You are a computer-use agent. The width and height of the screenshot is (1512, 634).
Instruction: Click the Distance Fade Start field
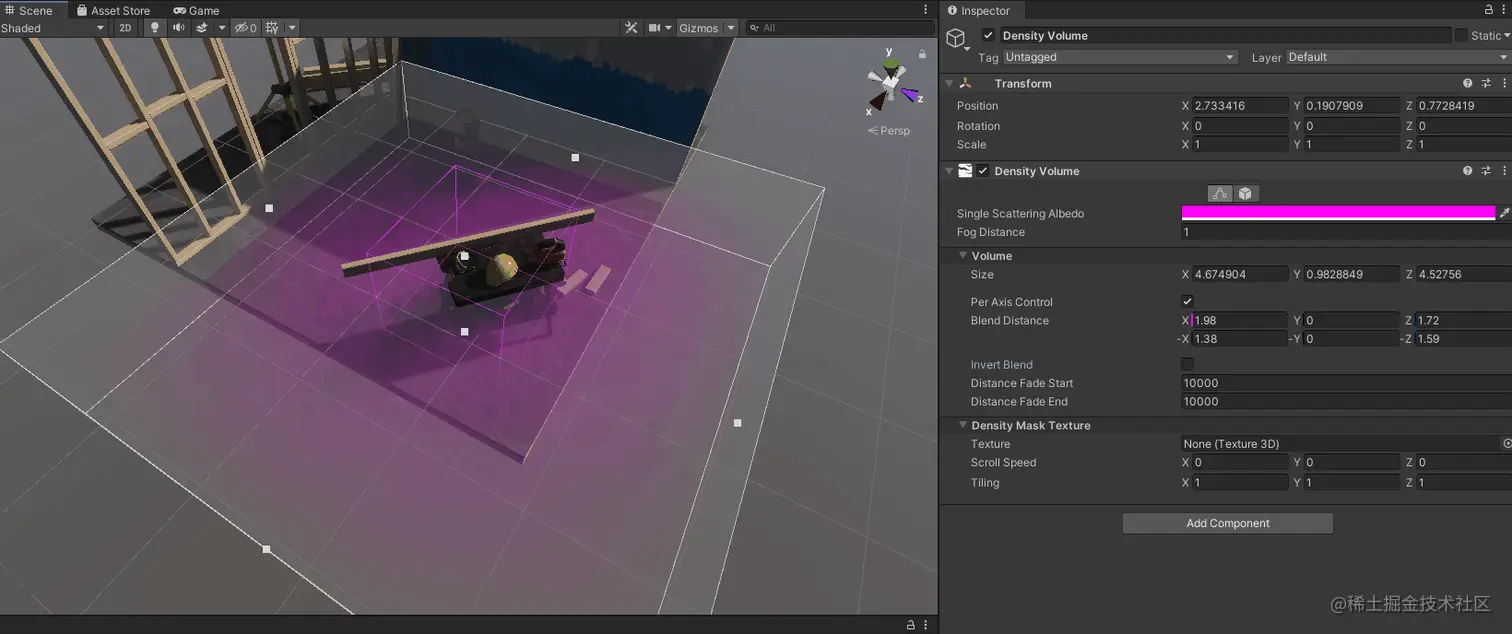[x=1346, y=383]
